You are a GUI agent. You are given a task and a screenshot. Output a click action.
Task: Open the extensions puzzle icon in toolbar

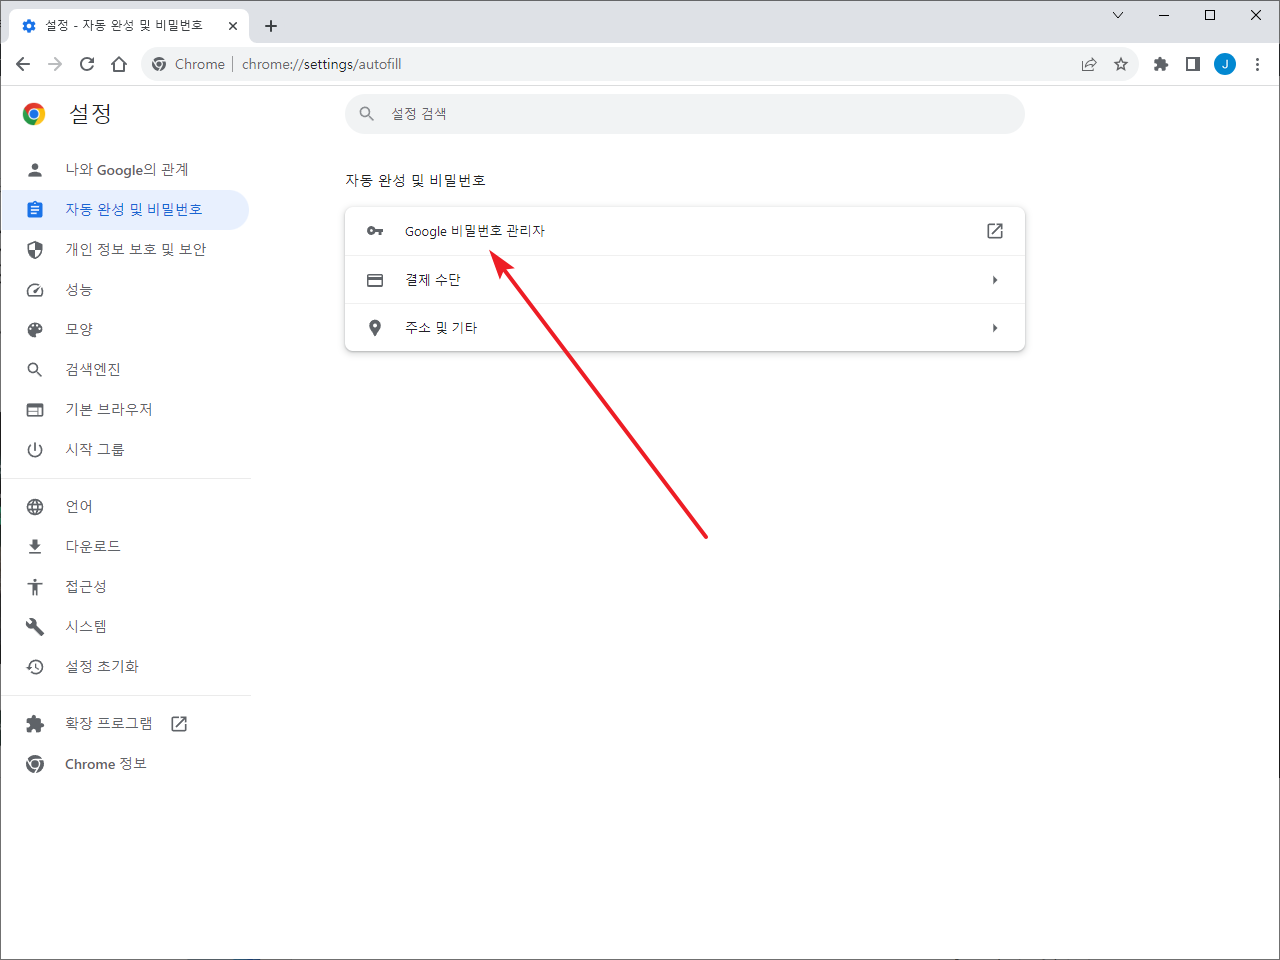point(1161,64)
